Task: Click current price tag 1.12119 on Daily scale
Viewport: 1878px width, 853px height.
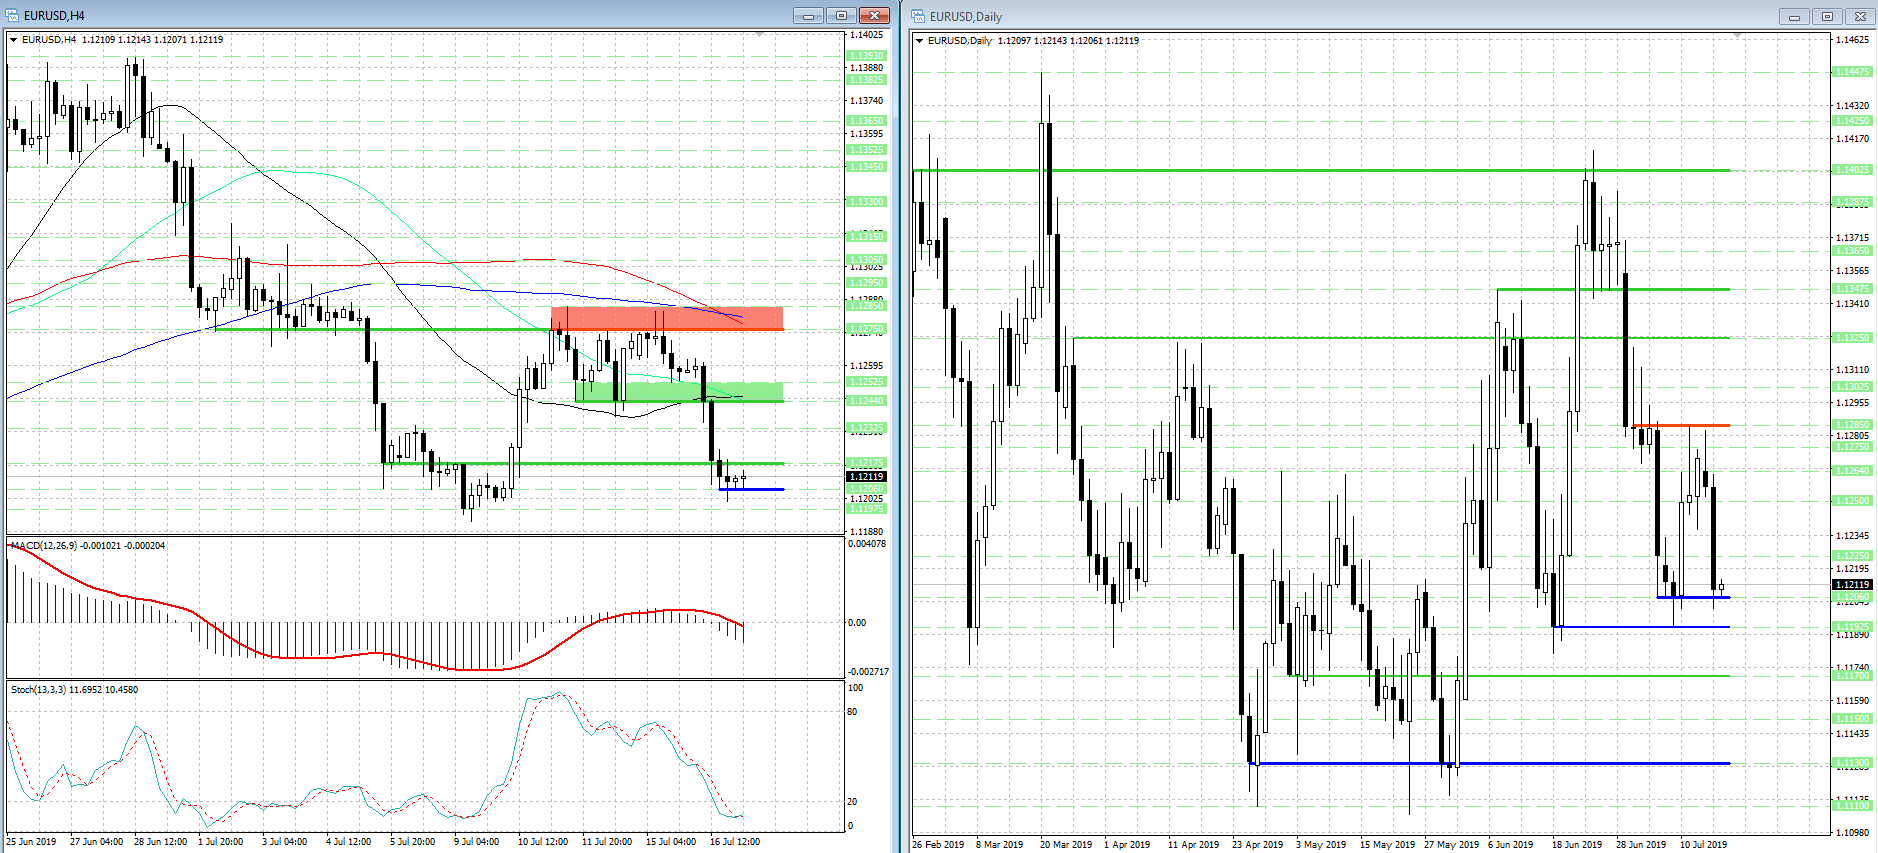Action: coord(1853,584)
